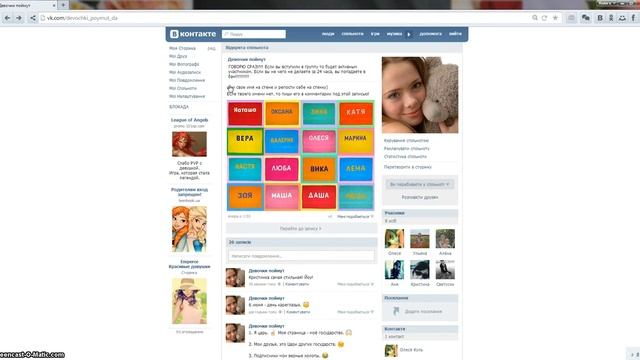
Task: Click the cartoon sisters ad image
Action: point(189,229)
